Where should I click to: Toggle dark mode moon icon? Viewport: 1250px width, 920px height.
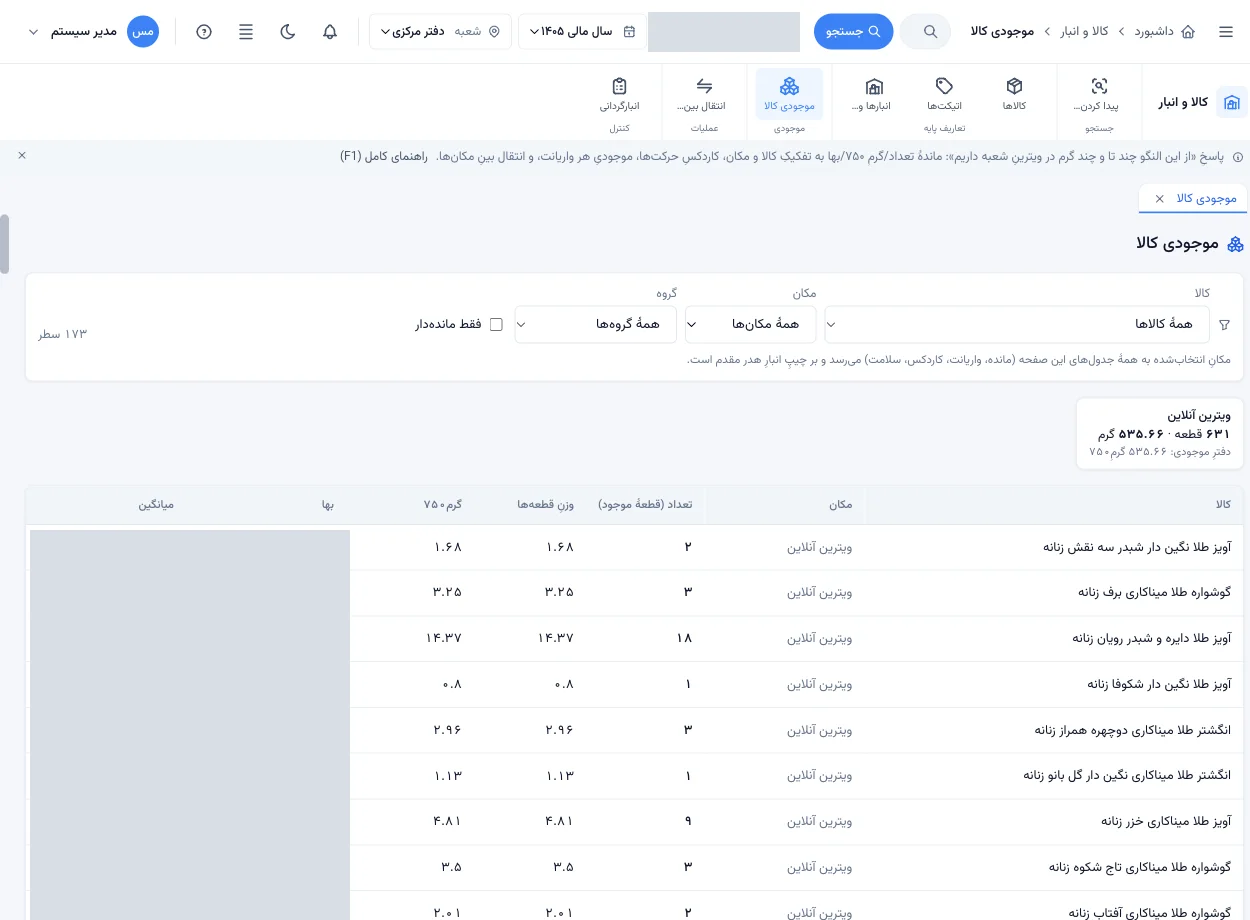[288, 32]
